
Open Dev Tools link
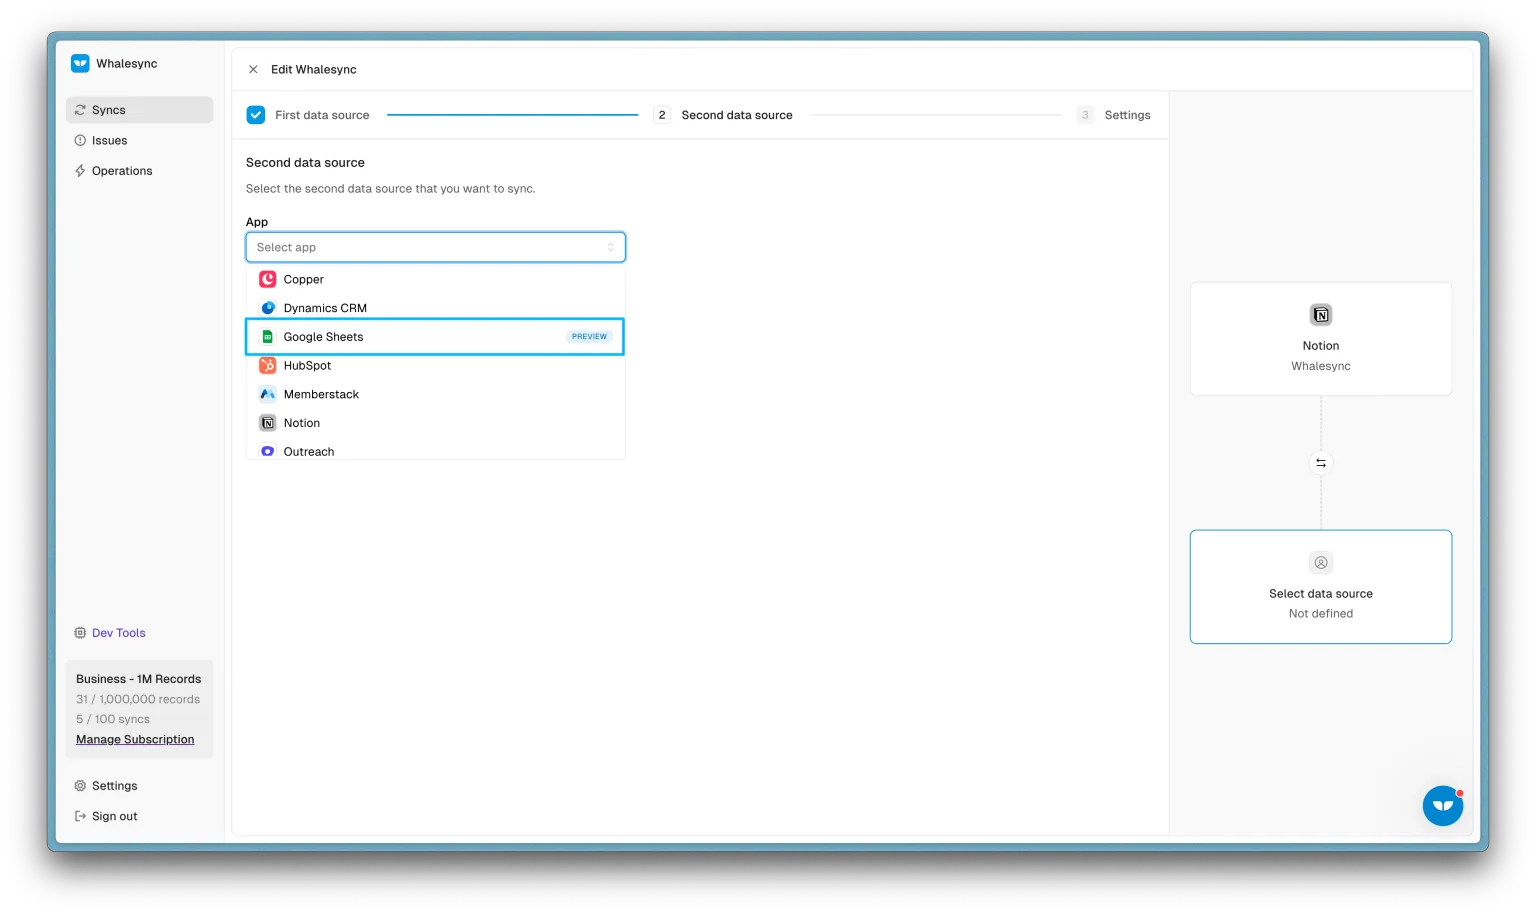[x=118, y=633]
